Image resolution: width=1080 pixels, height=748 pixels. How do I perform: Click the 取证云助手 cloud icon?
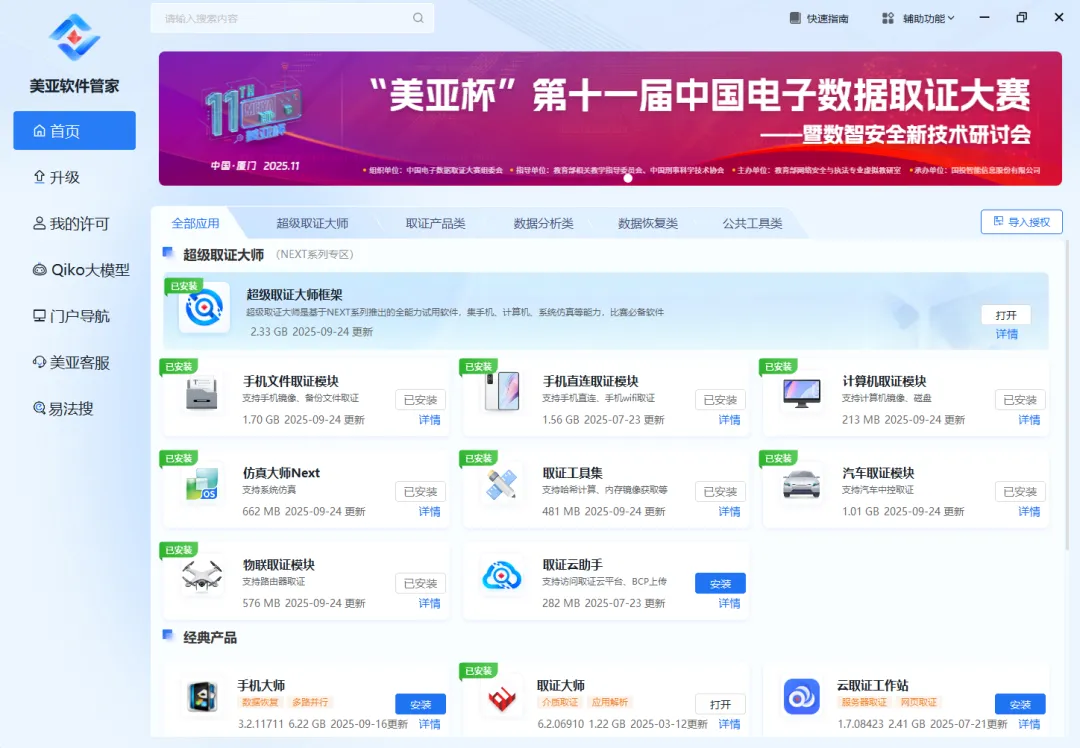click(502, 577)
